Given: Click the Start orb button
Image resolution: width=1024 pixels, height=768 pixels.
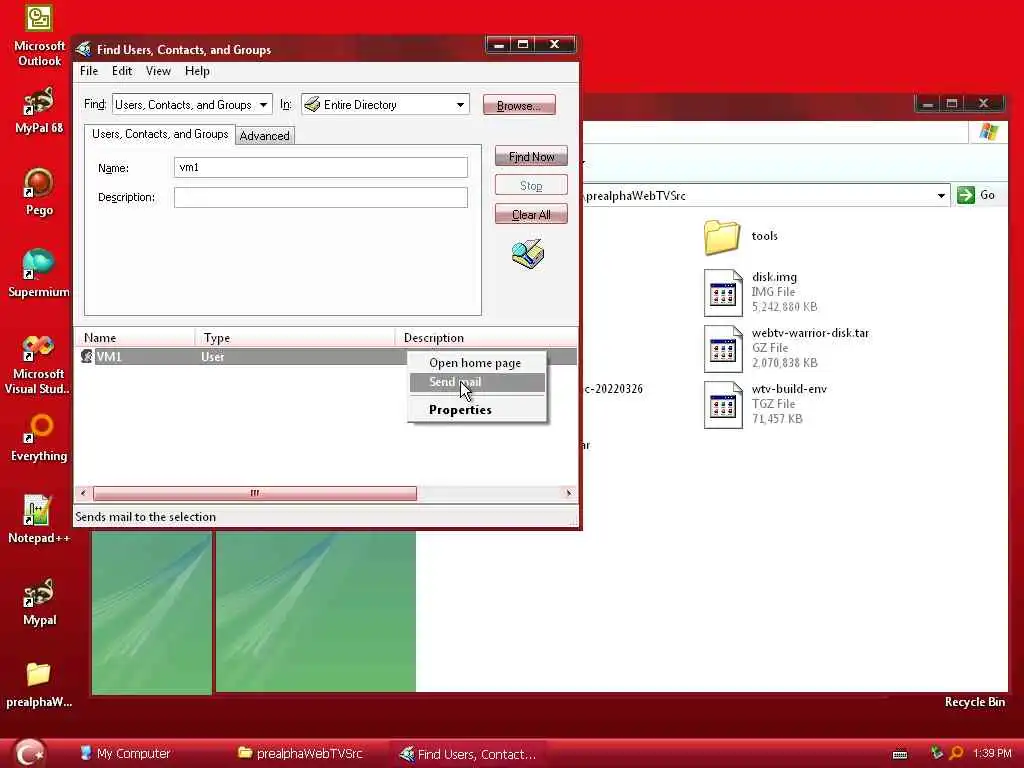Looking at the screenshot, I should [29, 753].
